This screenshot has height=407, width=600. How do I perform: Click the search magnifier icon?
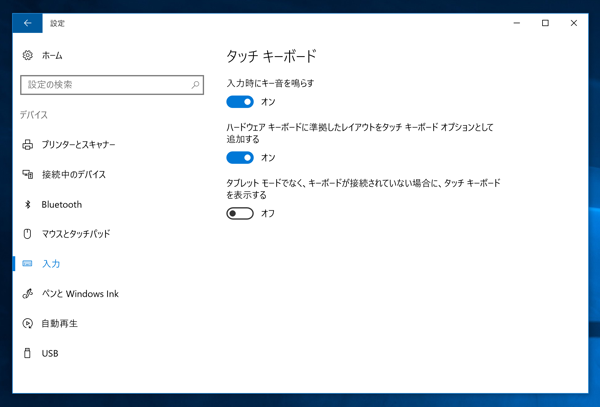tap(196, 86)
